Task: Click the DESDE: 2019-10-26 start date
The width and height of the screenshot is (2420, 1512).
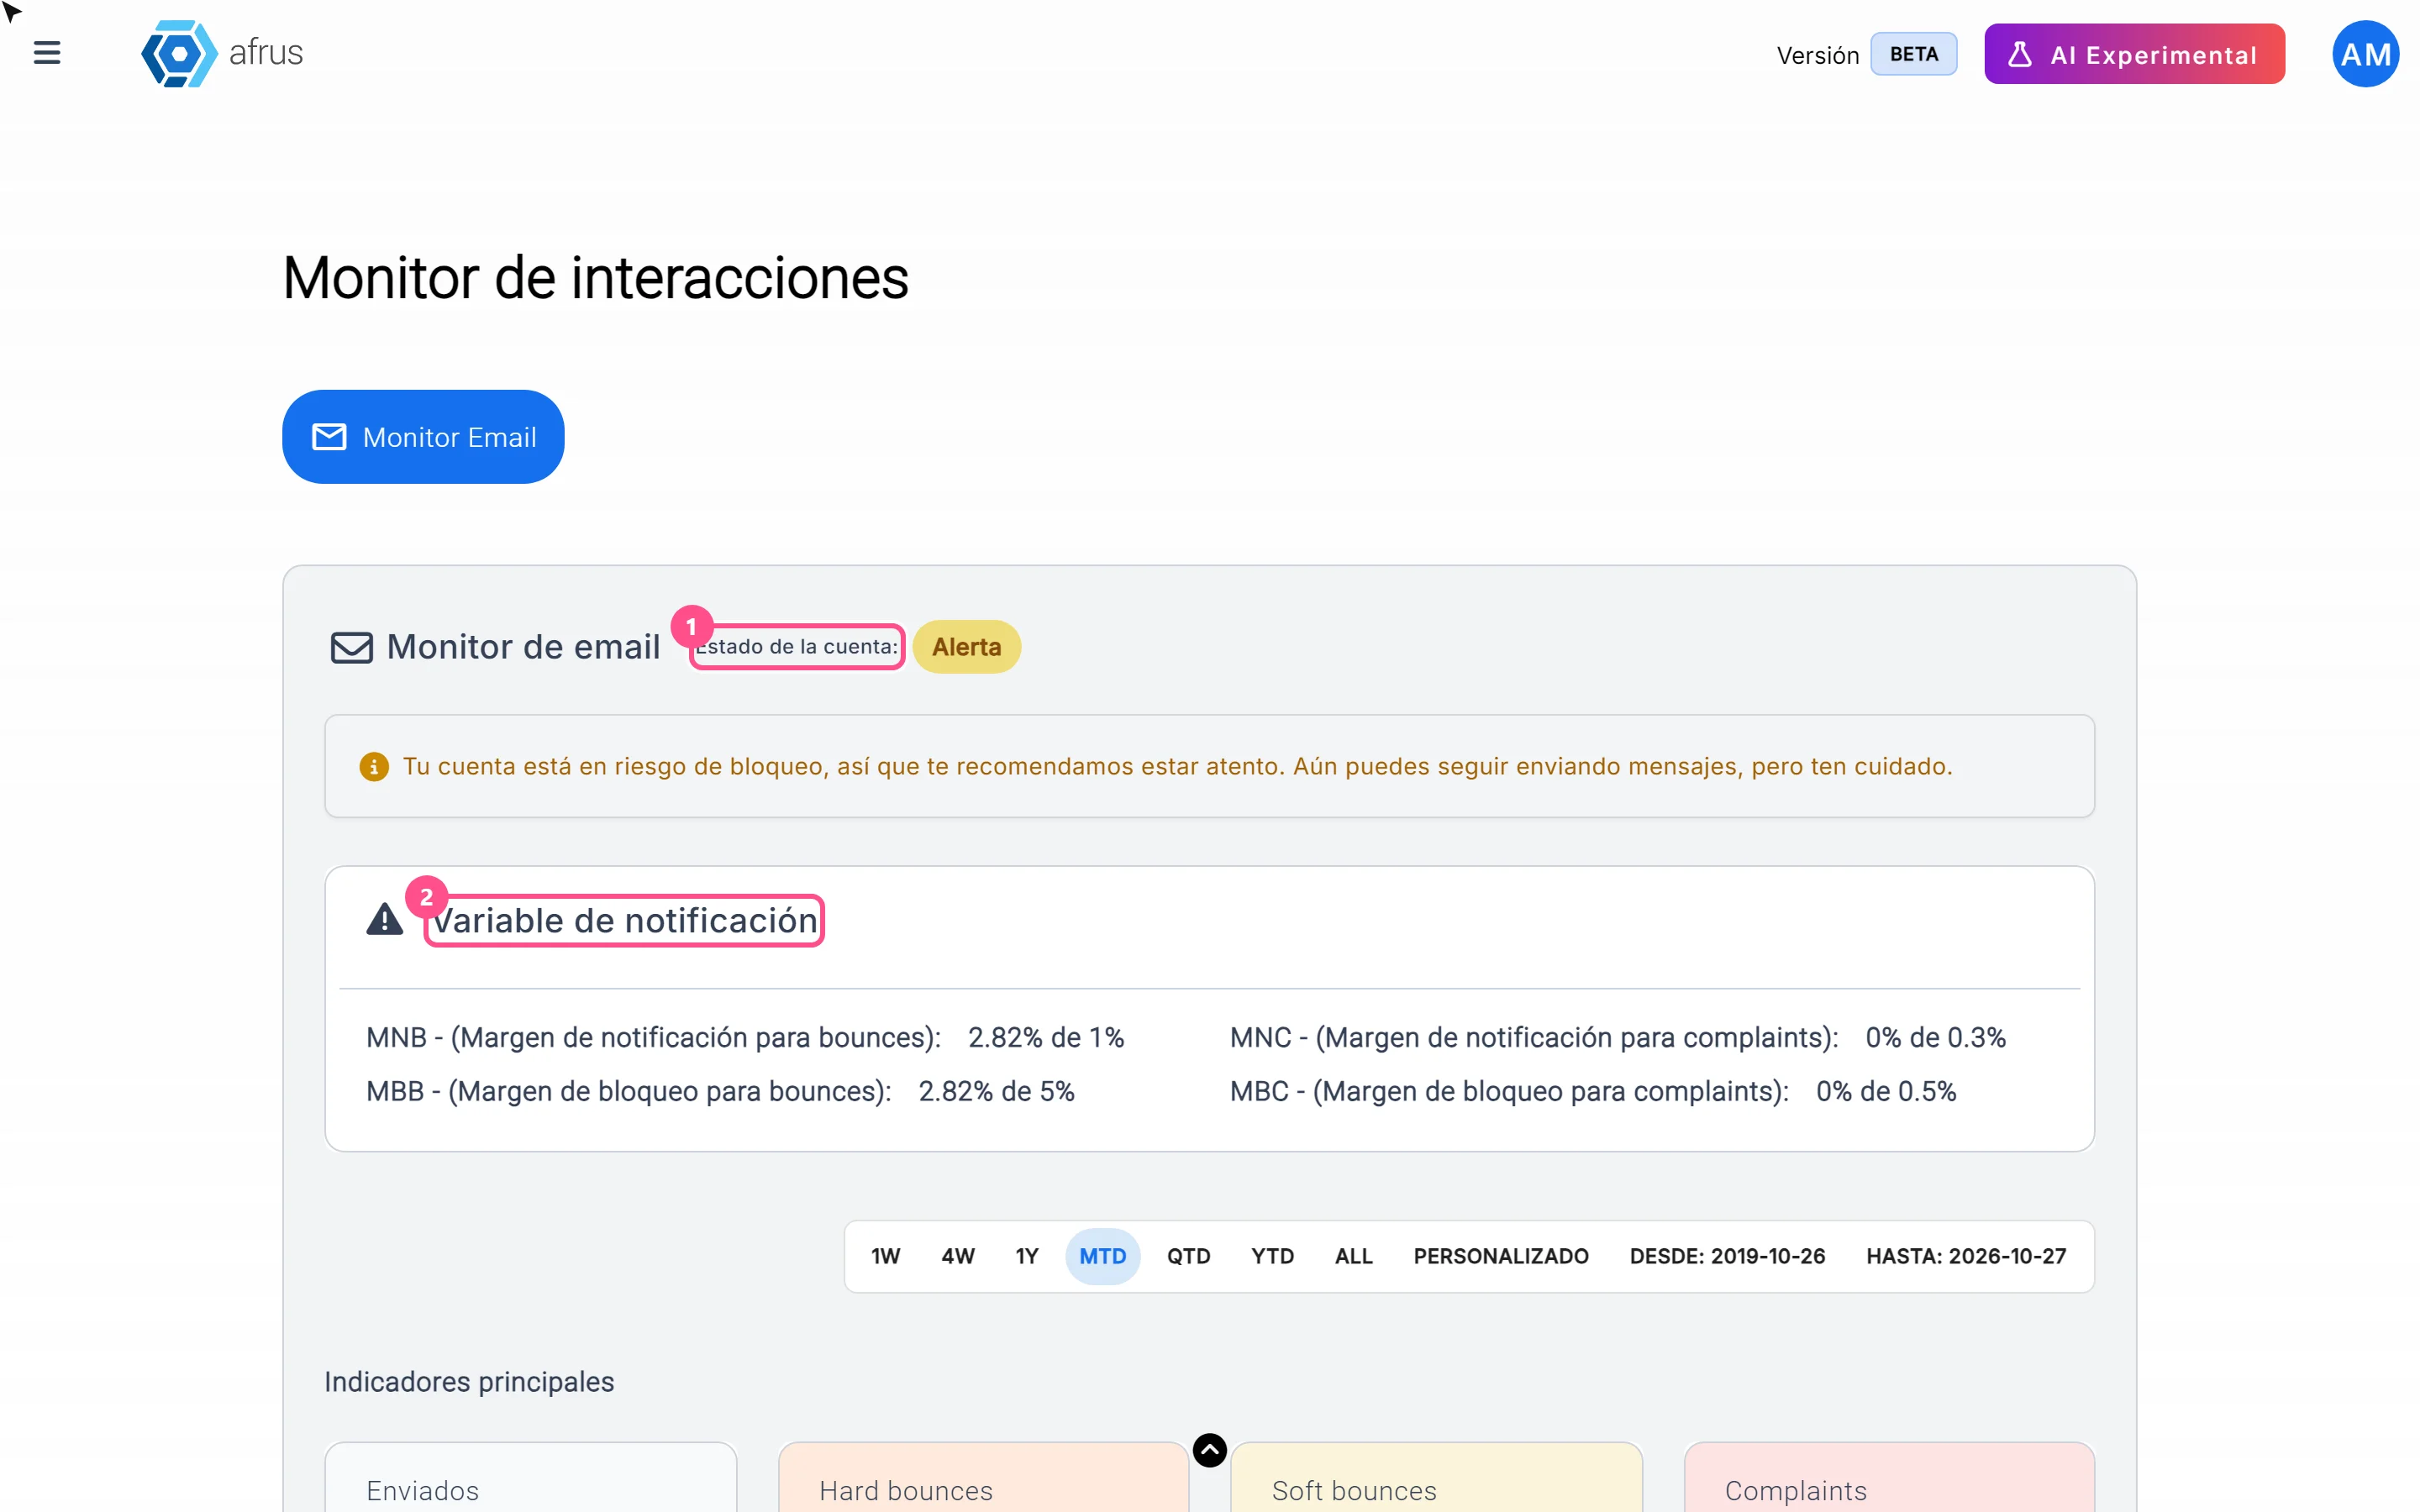Action: click(1727, 1256)
